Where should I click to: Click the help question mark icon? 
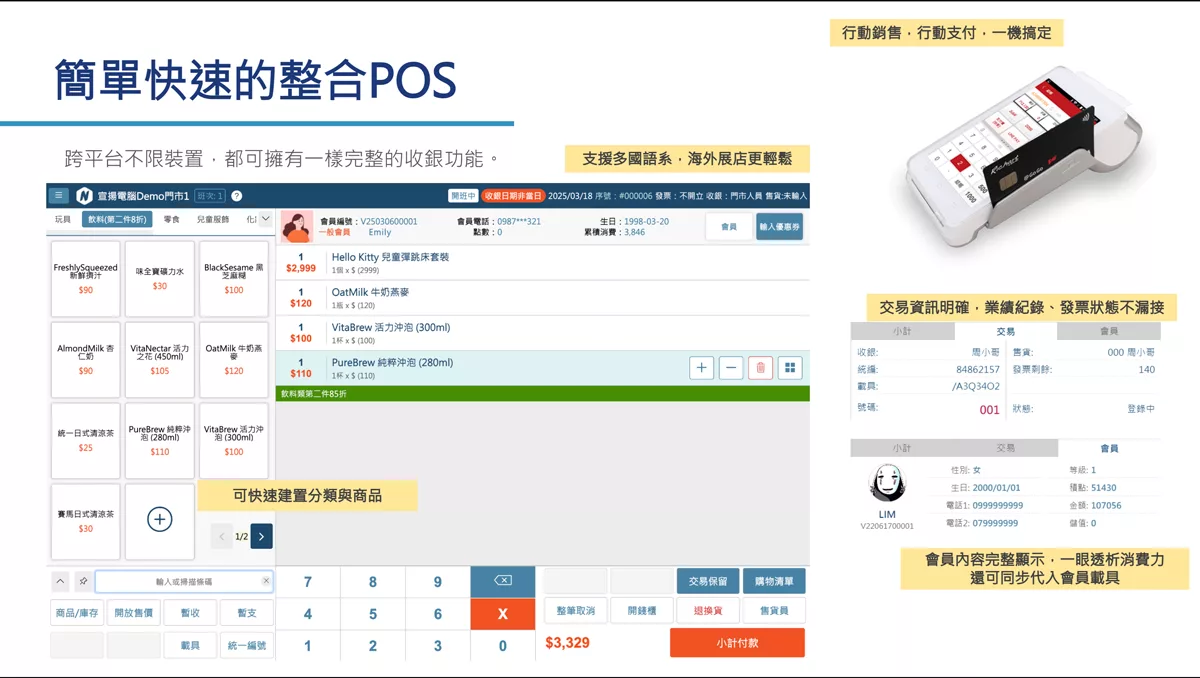(x=237, y=196)
